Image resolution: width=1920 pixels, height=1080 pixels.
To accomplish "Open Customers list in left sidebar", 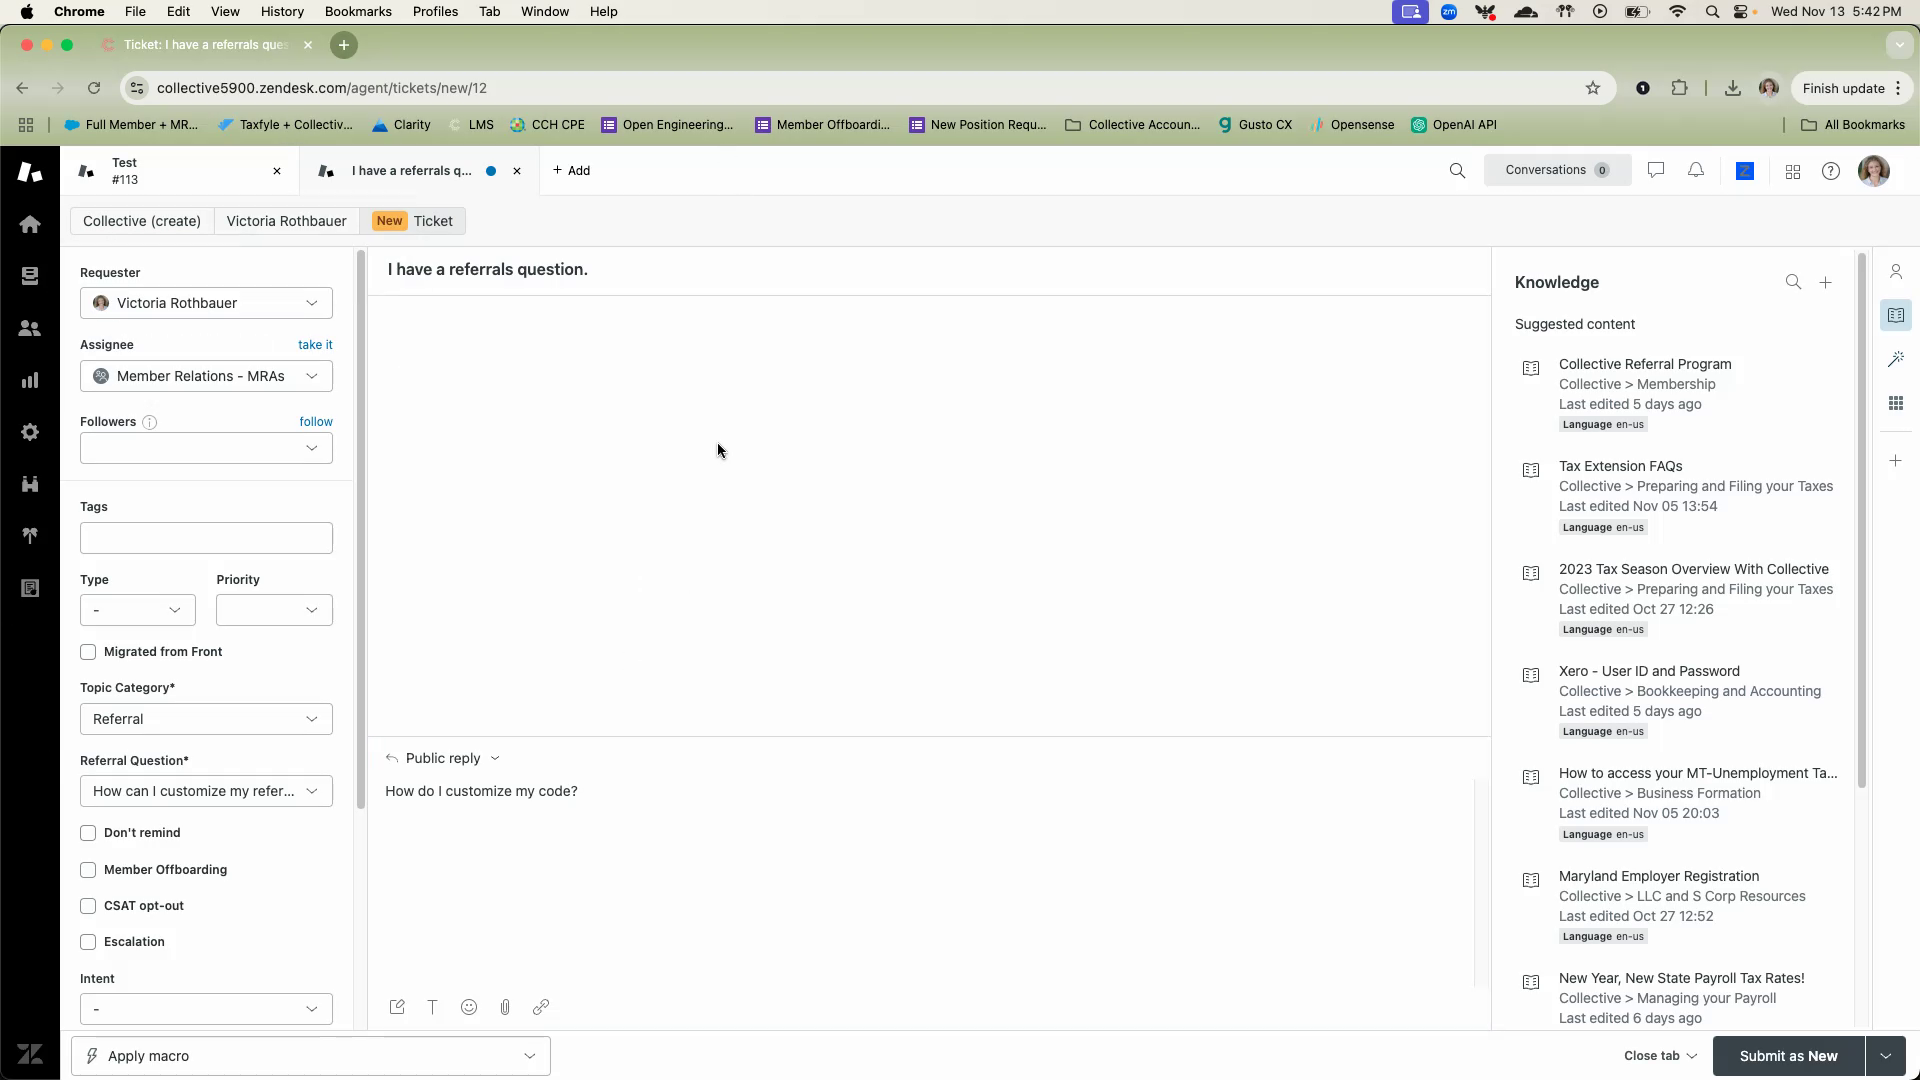I will click(30, 328).
